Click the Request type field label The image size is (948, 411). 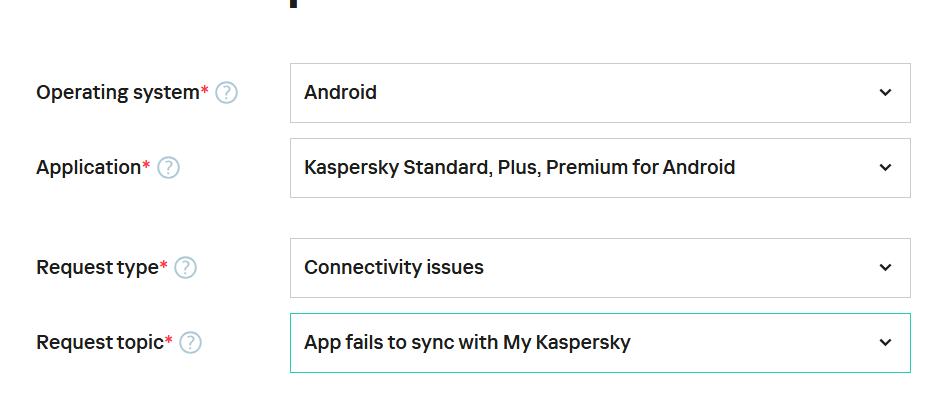point(96,268)
